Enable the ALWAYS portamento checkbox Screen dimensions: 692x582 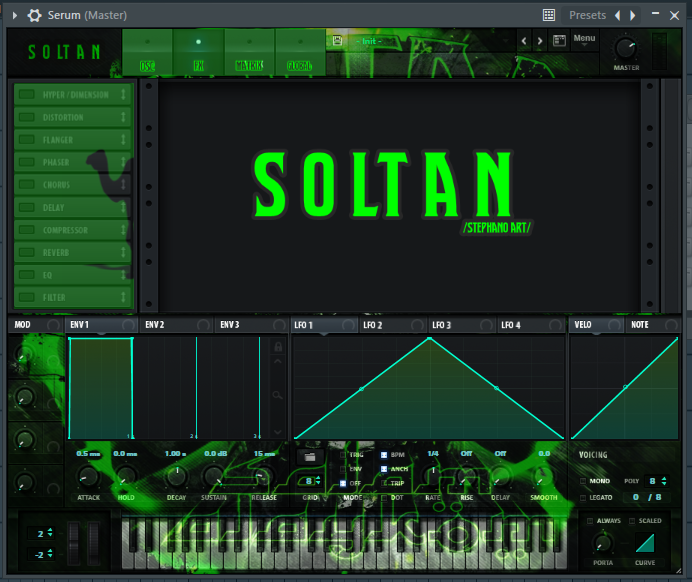click(590, 521)
